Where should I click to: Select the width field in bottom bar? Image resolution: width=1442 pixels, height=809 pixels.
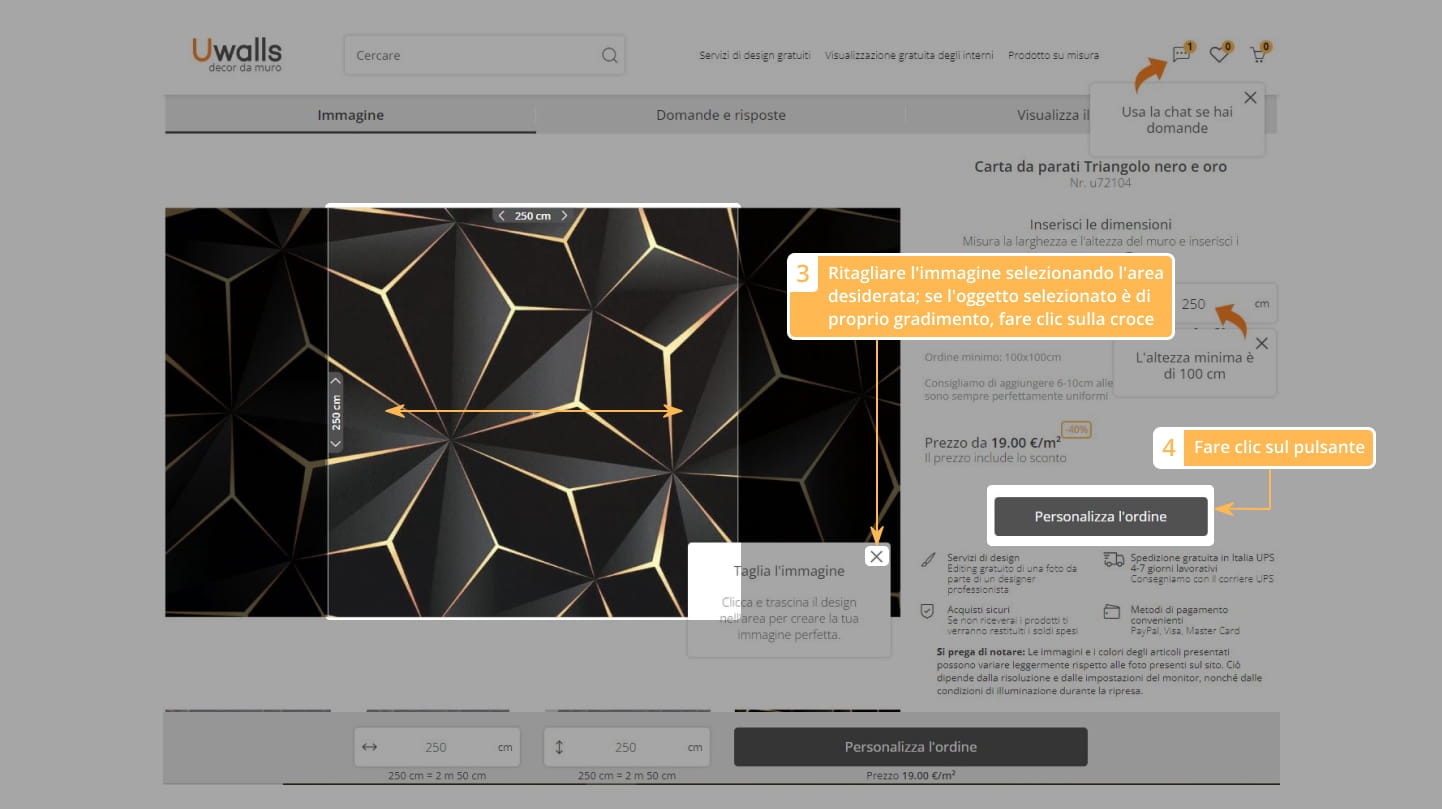click(435, 747)
